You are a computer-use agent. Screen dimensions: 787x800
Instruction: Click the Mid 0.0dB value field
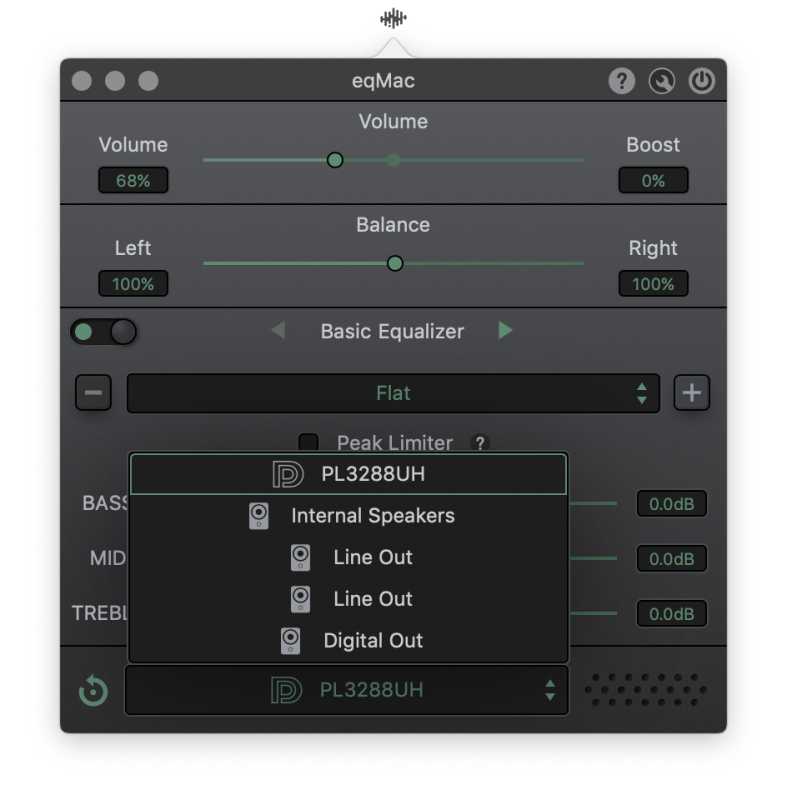pos(672,559)
